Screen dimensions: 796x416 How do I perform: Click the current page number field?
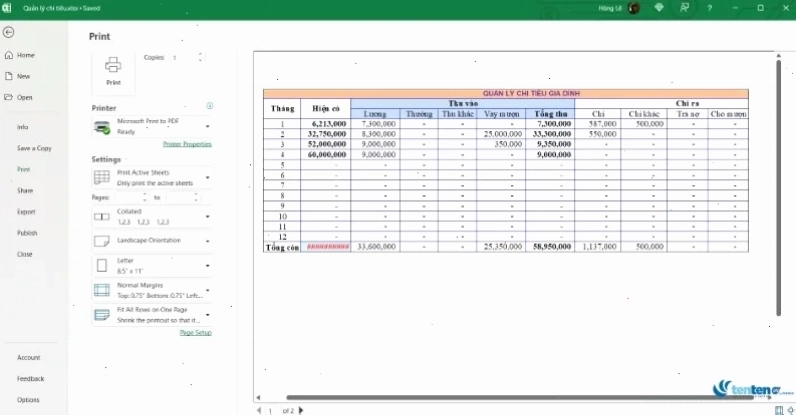pyautogui.click(x=271, y=410)
